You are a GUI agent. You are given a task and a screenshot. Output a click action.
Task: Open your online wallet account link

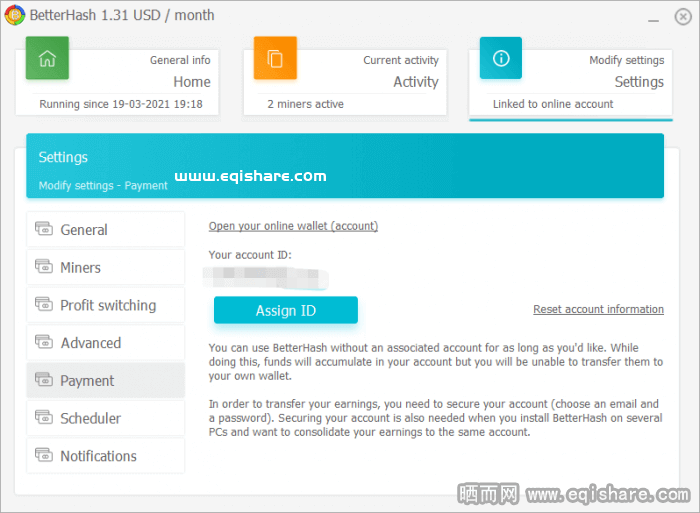point(293,226)
